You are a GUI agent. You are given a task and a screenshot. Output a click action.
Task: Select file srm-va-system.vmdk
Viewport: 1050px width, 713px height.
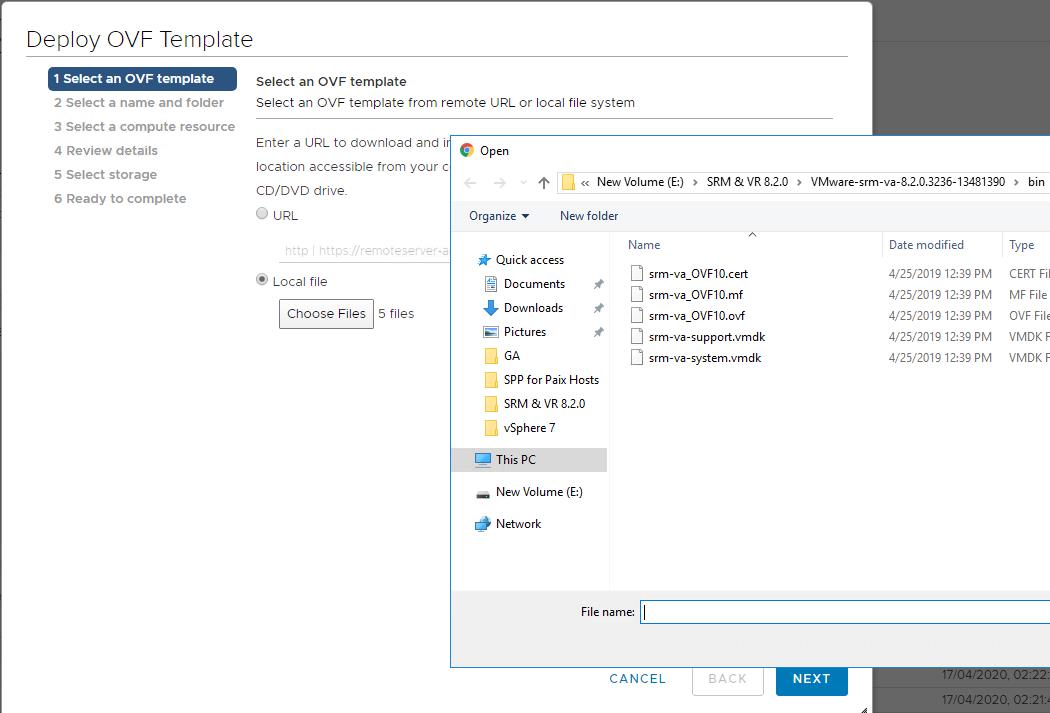tap(704, 358)
